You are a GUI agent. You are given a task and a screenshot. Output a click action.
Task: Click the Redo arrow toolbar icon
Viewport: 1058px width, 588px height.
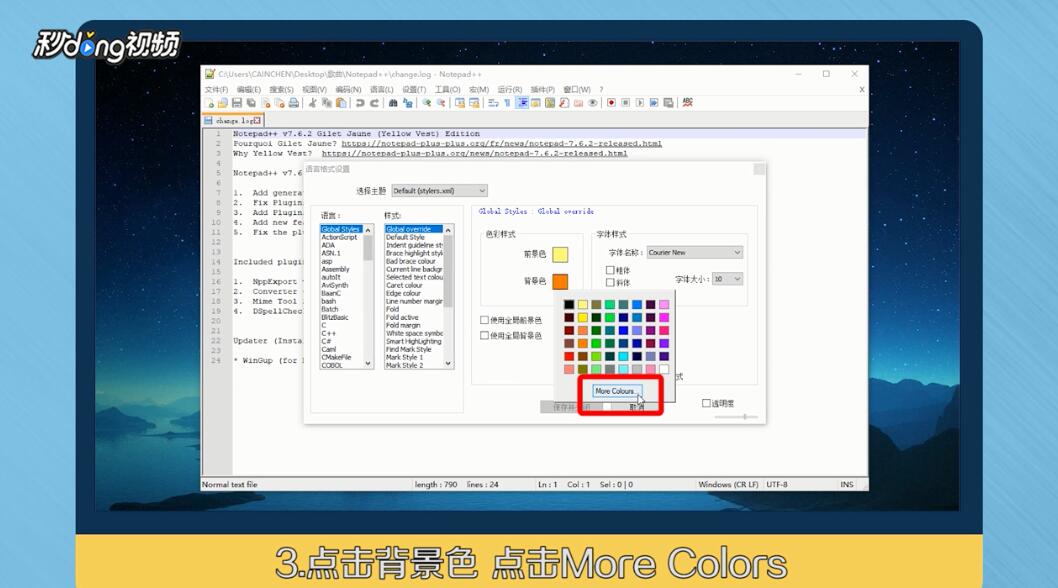[x=374, y=103]
